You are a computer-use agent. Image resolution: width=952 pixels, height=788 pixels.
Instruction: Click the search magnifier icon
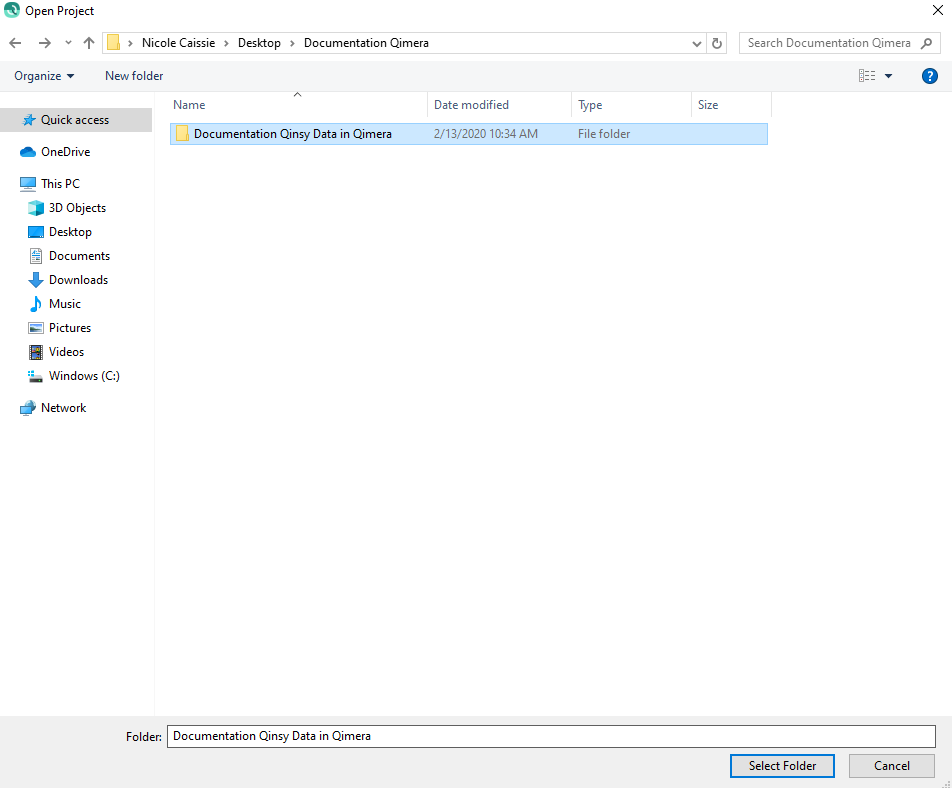click(926, 43)
